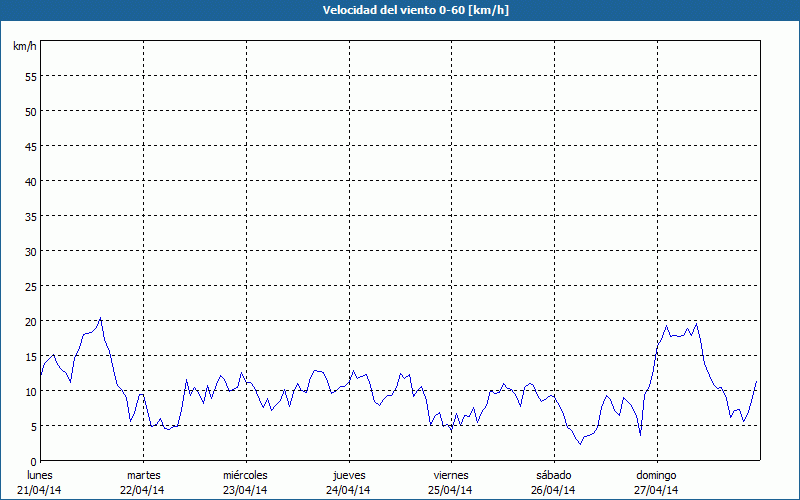Click the 24/04/14 date label
This screenshot has height=500, width=800.
[349, 489]
